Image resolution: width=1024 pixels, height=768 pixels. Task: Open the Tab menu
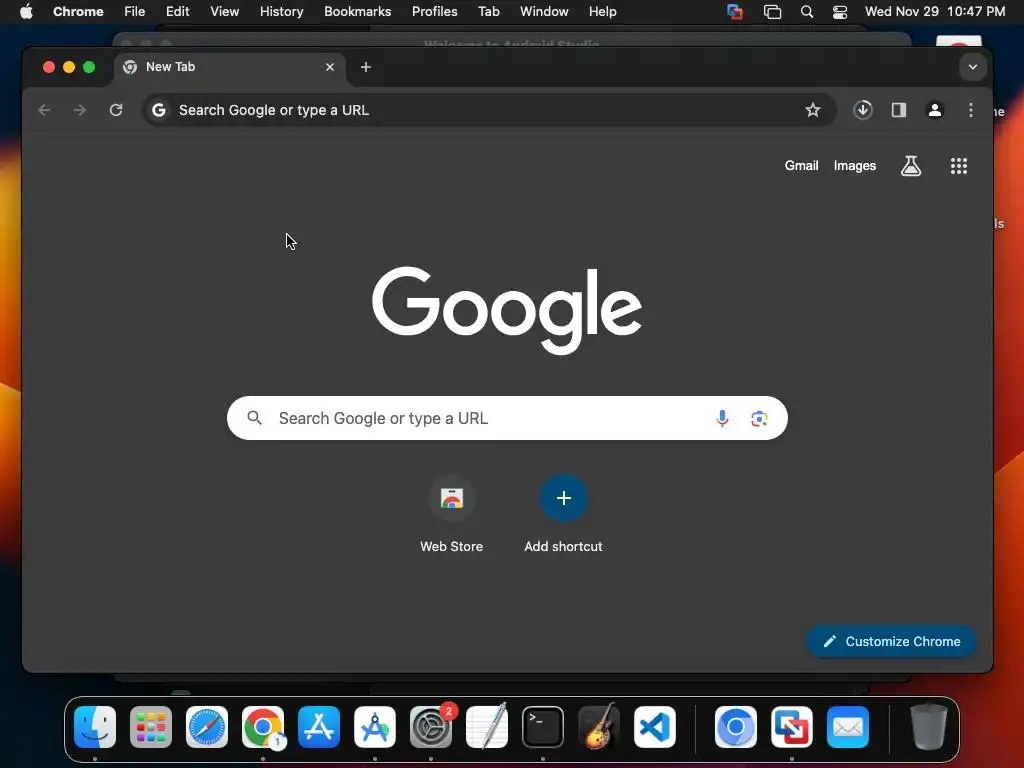tap(488, 11)
